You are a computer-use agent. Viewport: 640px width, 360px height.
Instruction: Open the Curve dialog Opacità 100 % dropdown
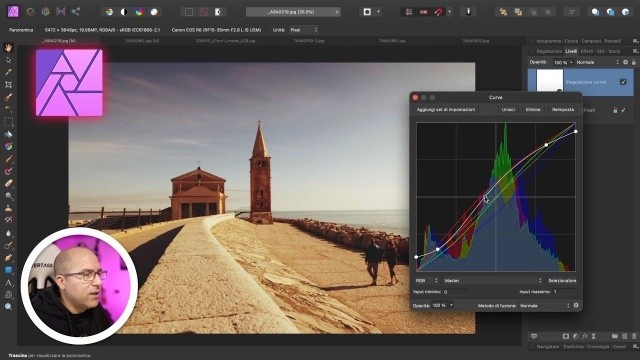coord(443,305)
